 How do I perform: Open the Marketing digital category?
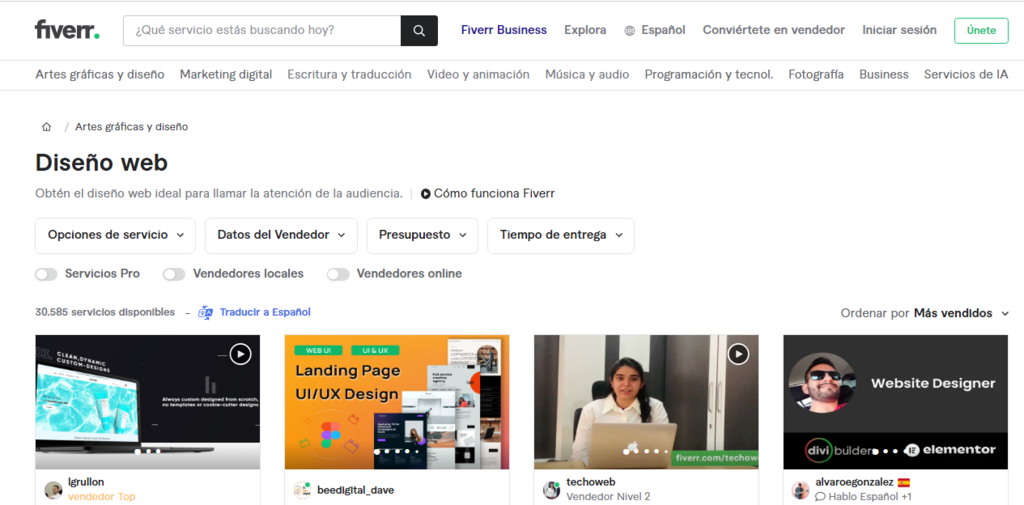point(226,74)
